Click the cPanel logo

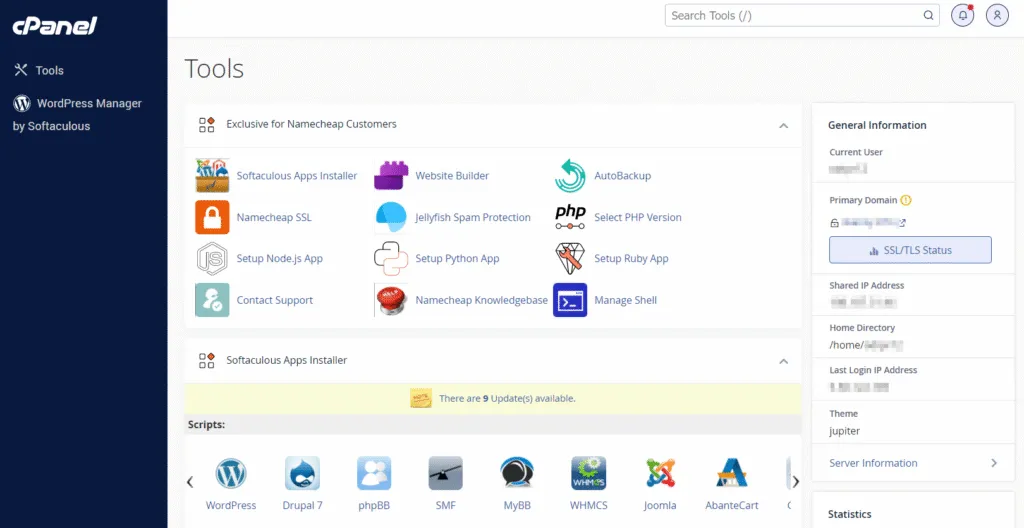pos(55,25)
